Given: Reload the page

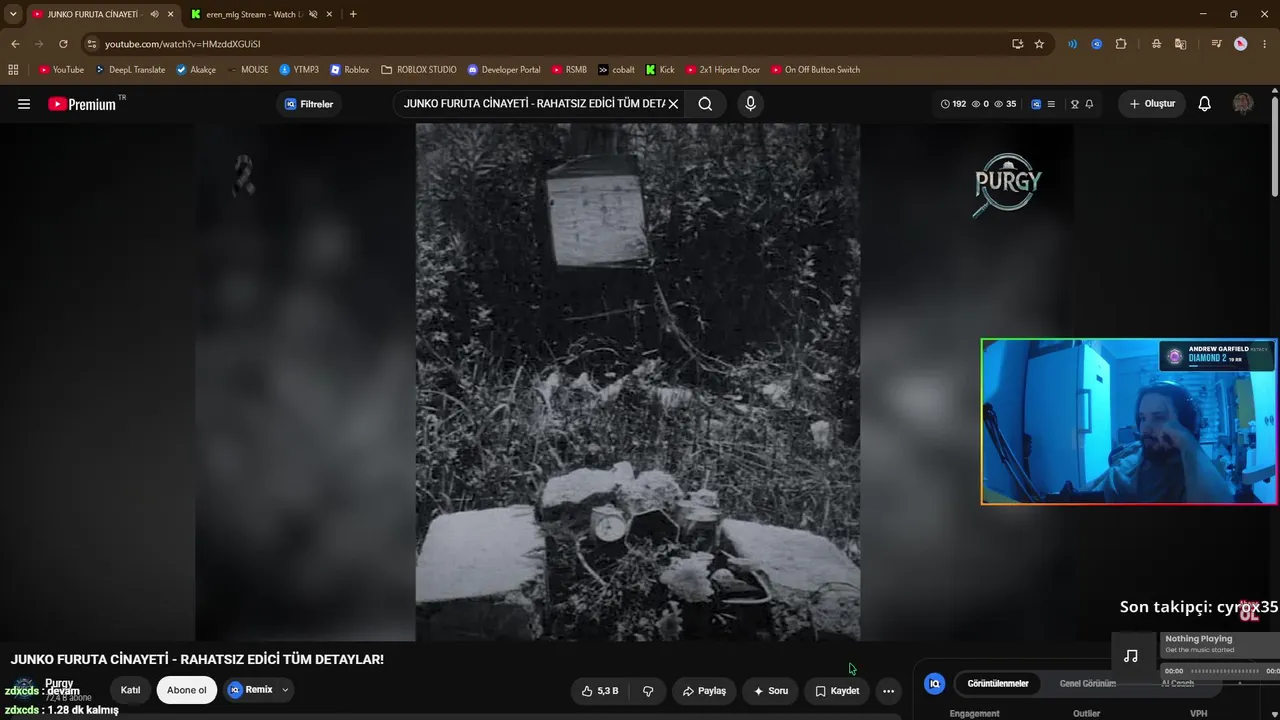Looking at the screenshot, I should pyautogui.click(x=63, y=44).
